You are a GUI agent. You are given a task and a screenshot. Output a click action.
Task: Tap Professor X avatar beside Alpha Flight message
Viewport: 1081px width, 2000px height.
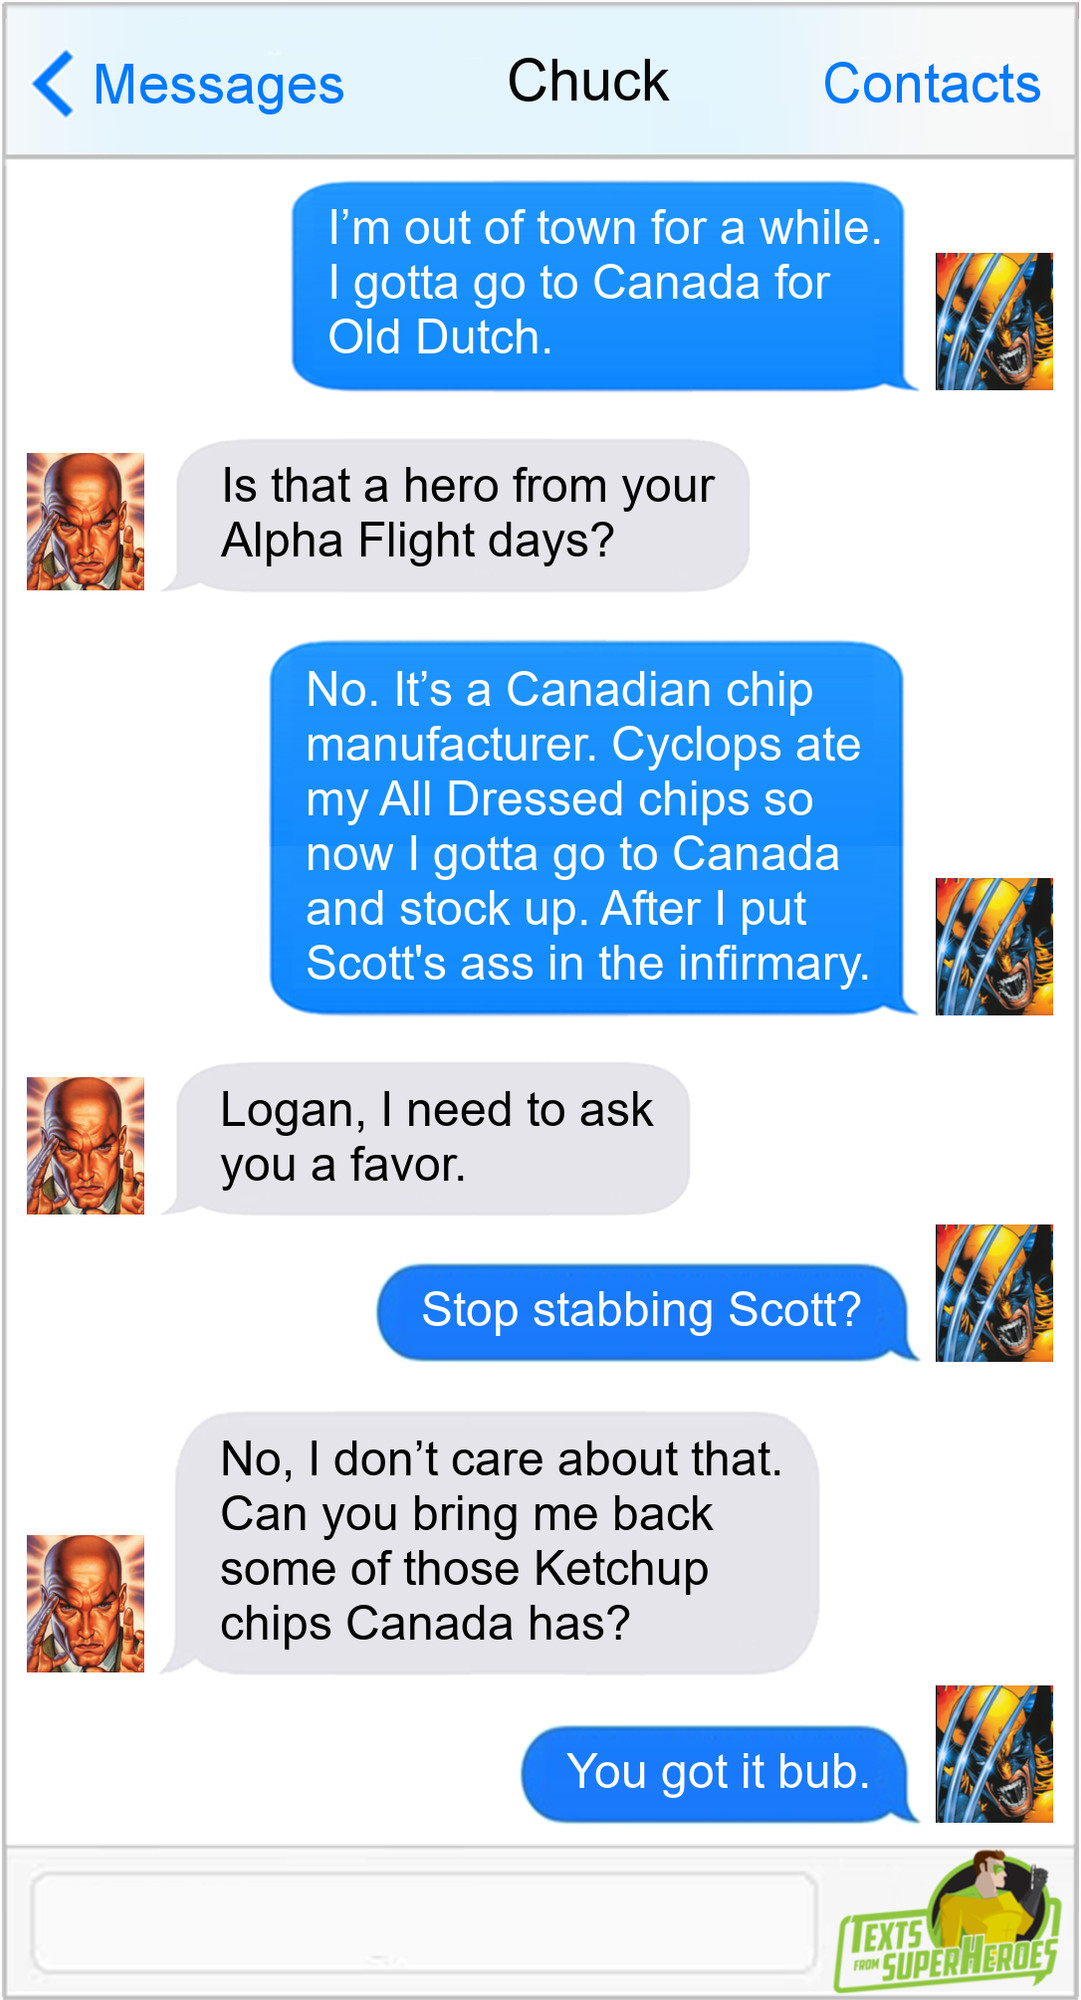coord(85,522)
